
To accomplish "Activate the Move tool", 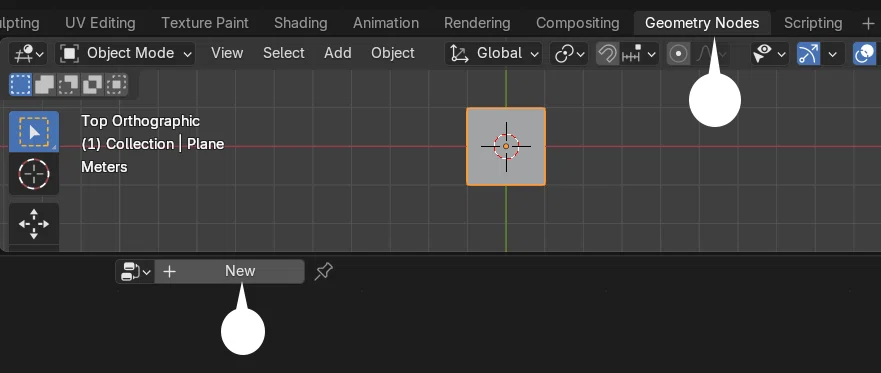I will tap(34, 224).
